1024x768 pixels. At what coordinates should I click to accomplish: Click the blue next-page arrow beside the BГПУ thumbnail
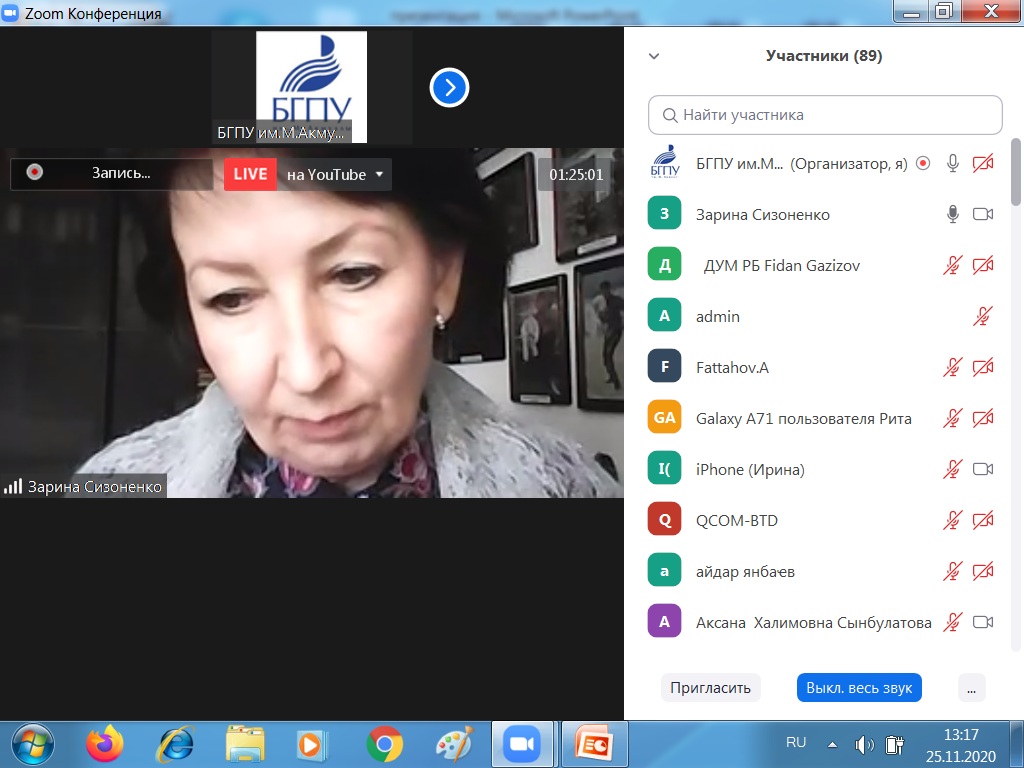[450, 88]
